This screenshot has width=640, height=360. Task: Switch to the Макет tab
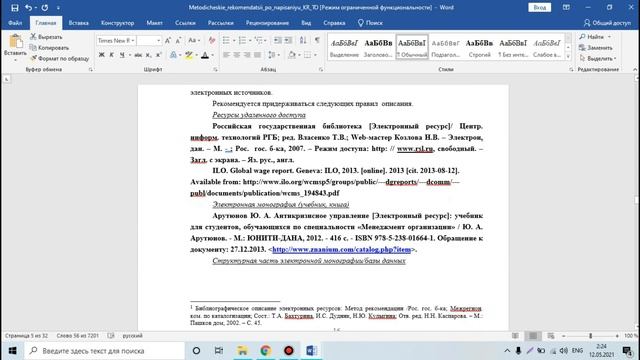[x=154, y=23]
